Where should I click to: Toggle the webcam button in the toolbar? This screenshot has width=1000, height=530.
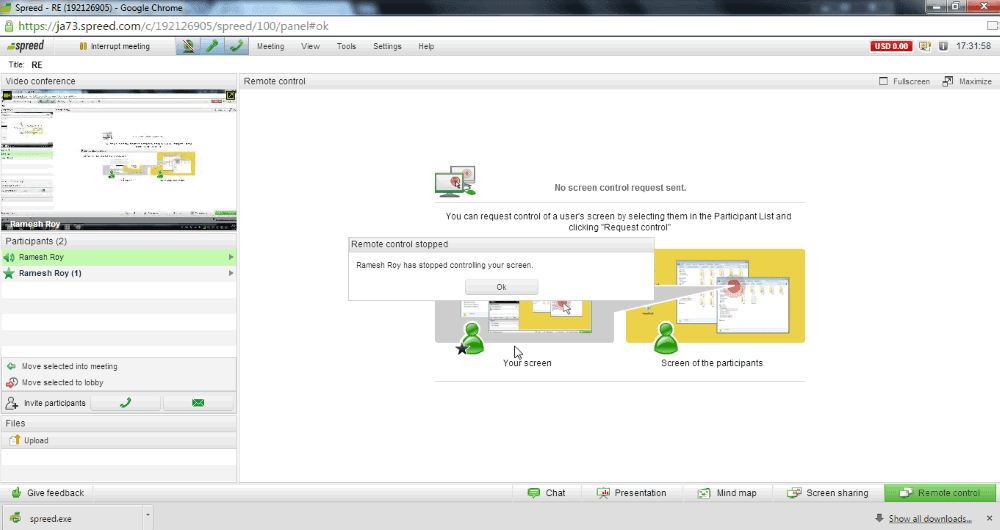(x=188, y=46)
